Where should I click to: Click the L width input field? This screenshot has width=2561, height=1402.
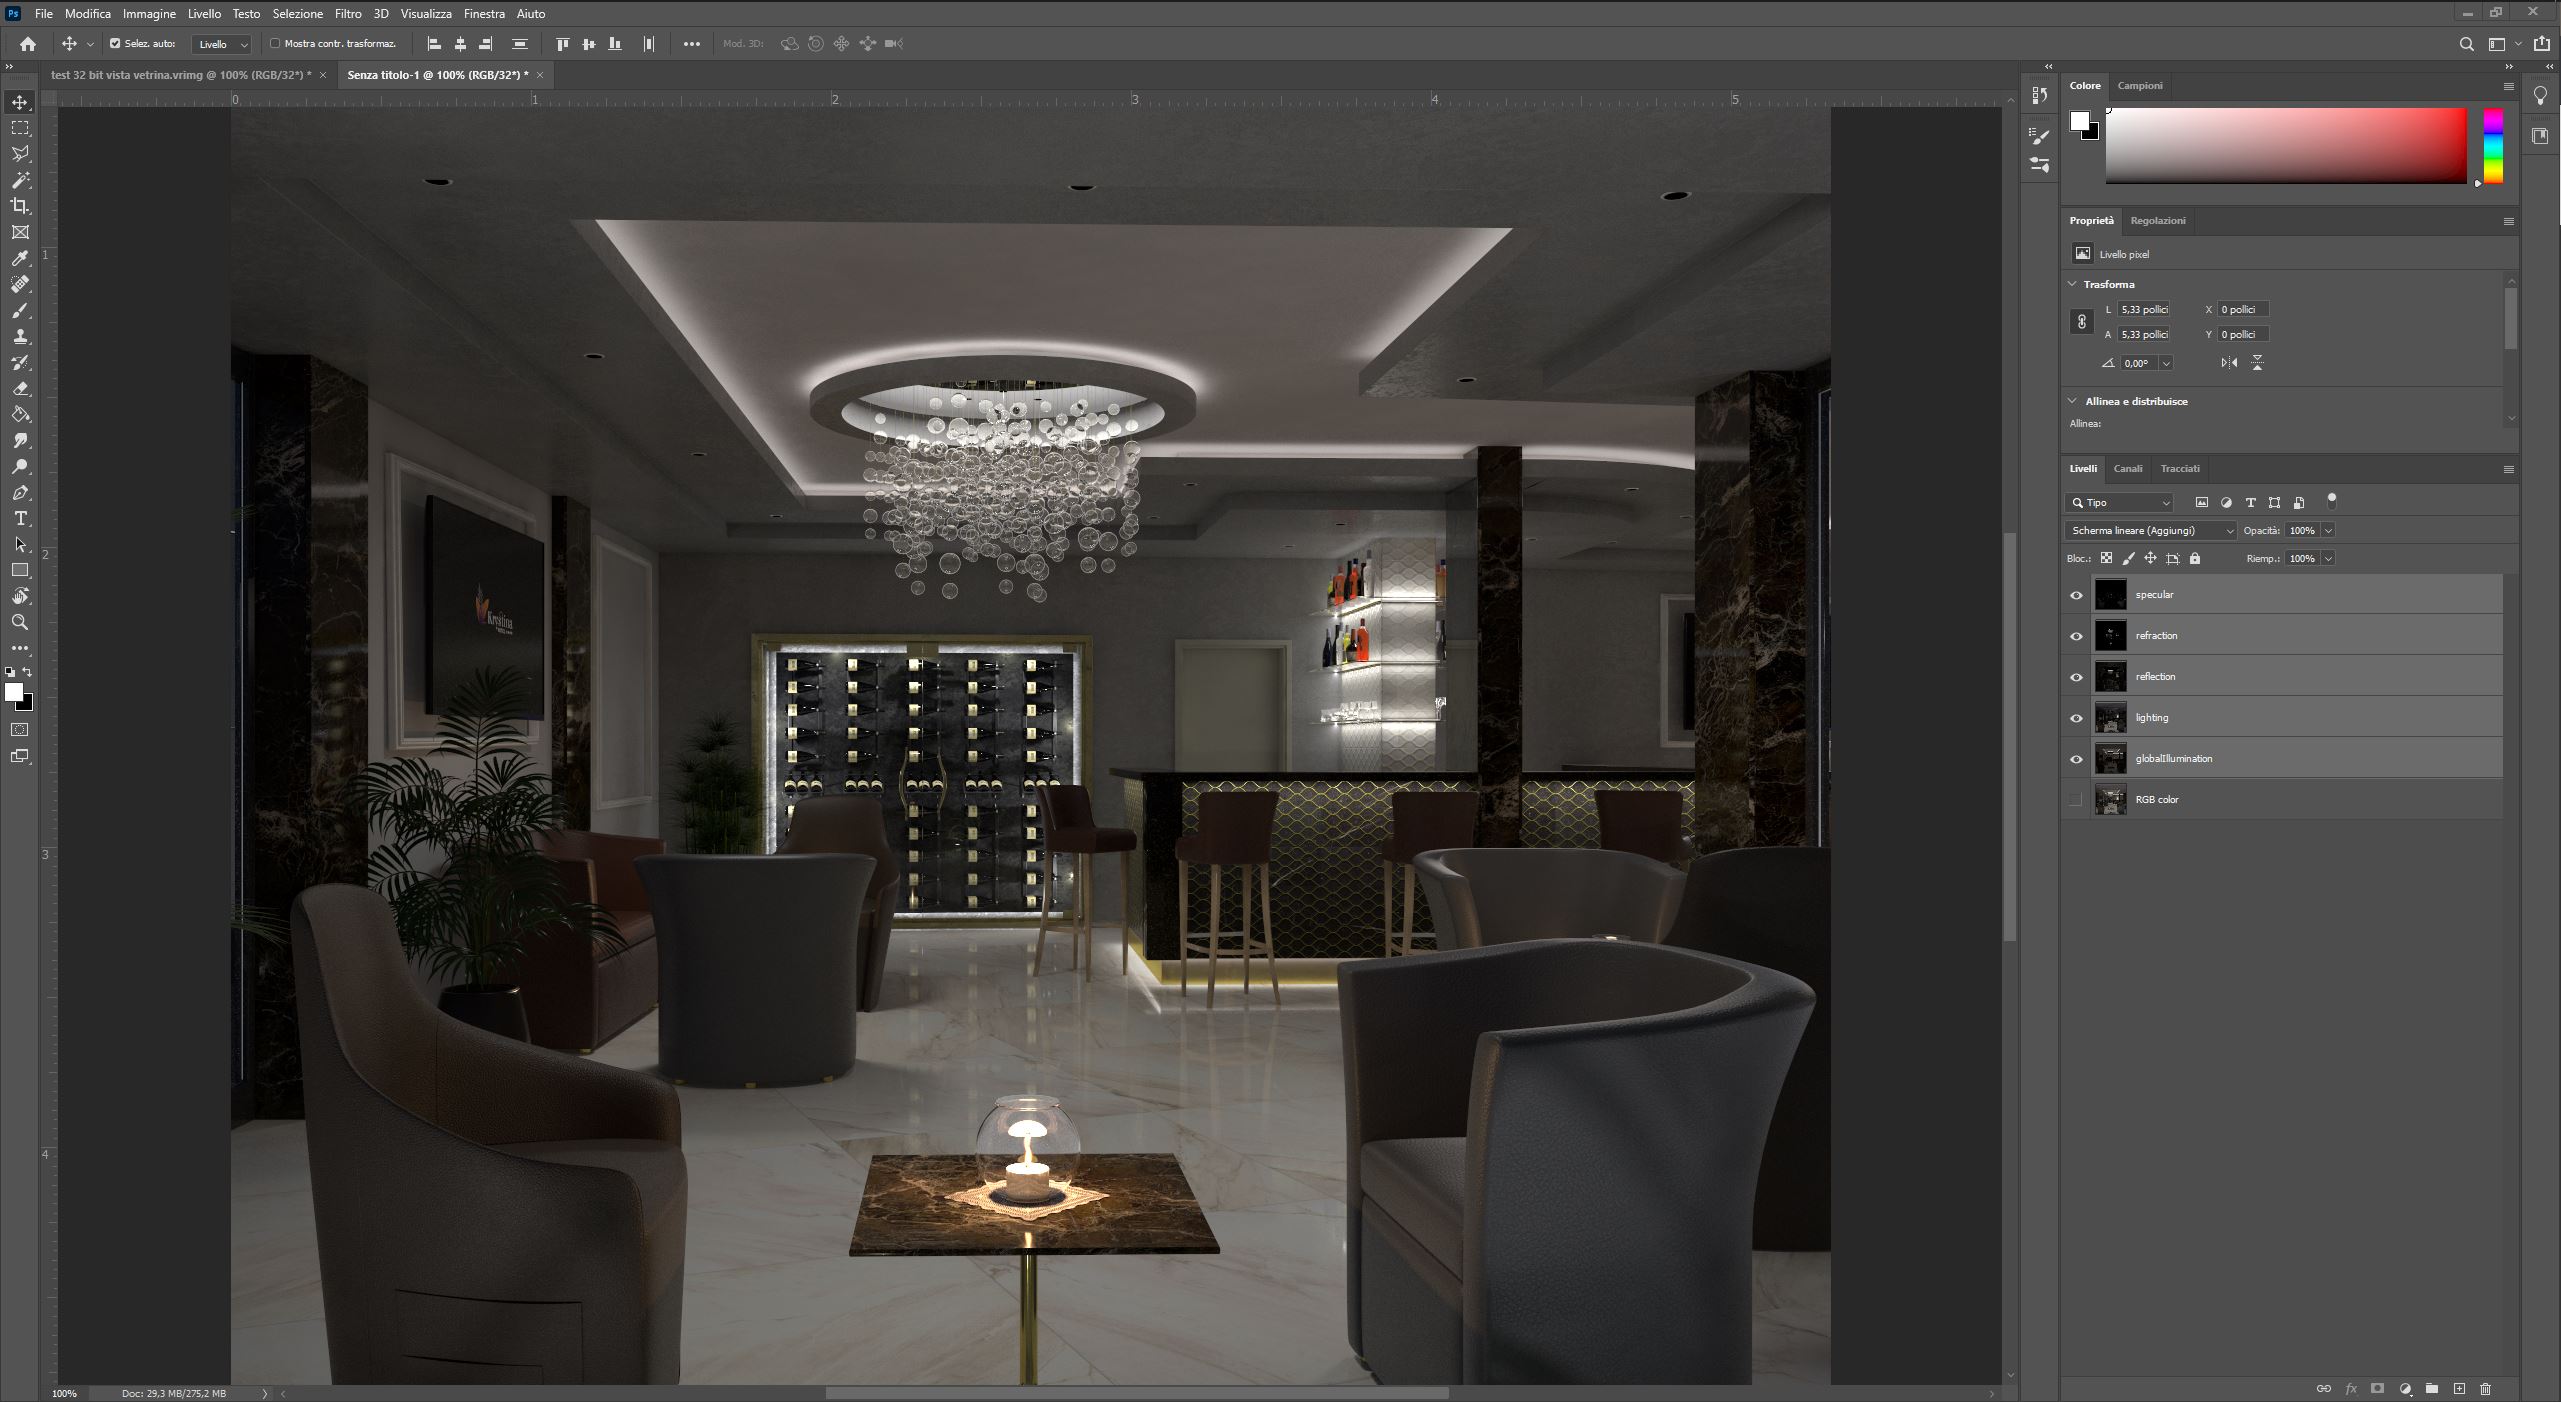click(x=2143, y=310)
